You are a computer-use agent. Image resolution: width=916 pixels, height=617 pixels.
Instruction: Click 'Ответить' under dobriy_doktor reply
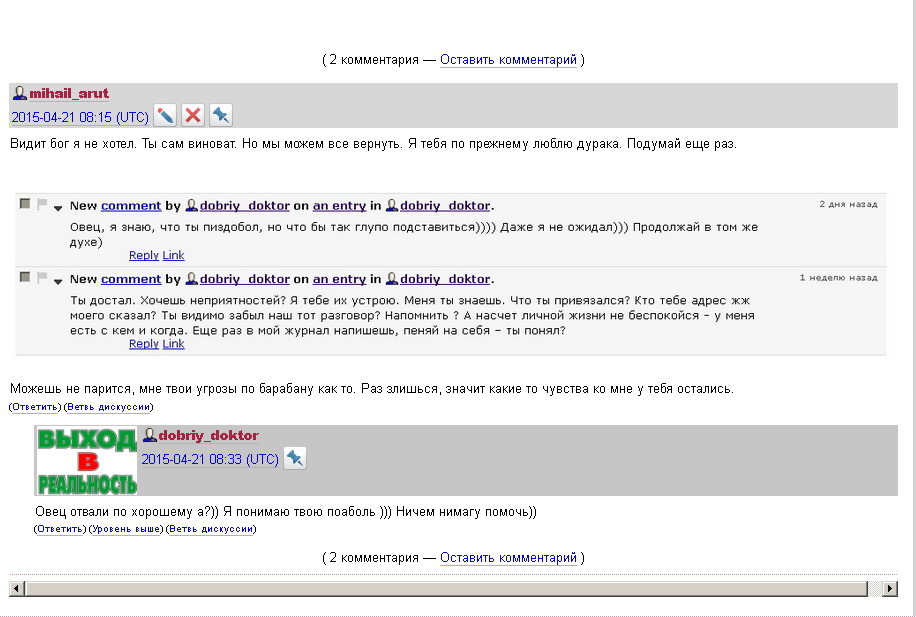pos(60,529)
